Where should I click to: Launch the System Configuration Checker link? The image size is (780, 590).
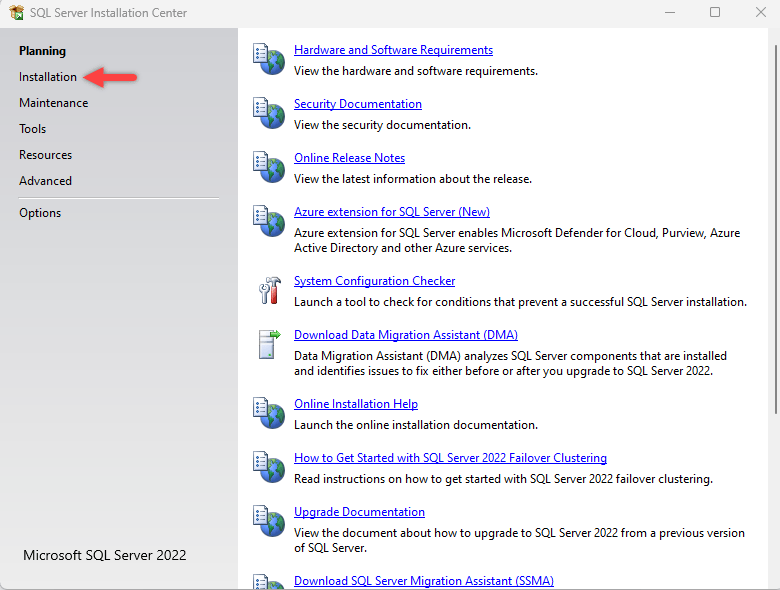click(x=375, y=281)
